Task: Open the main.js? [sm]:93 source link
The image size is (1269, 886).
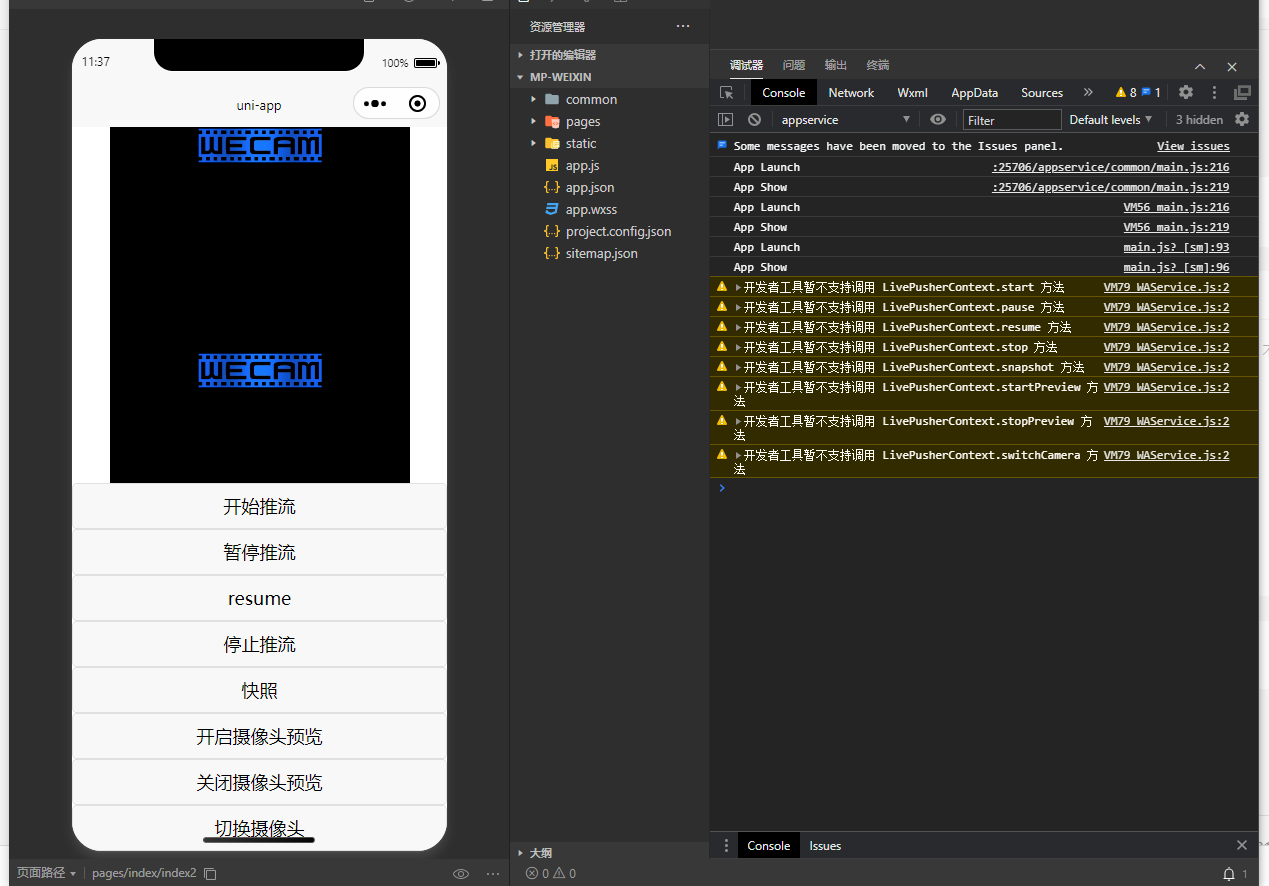Action: pos(1176,247)
